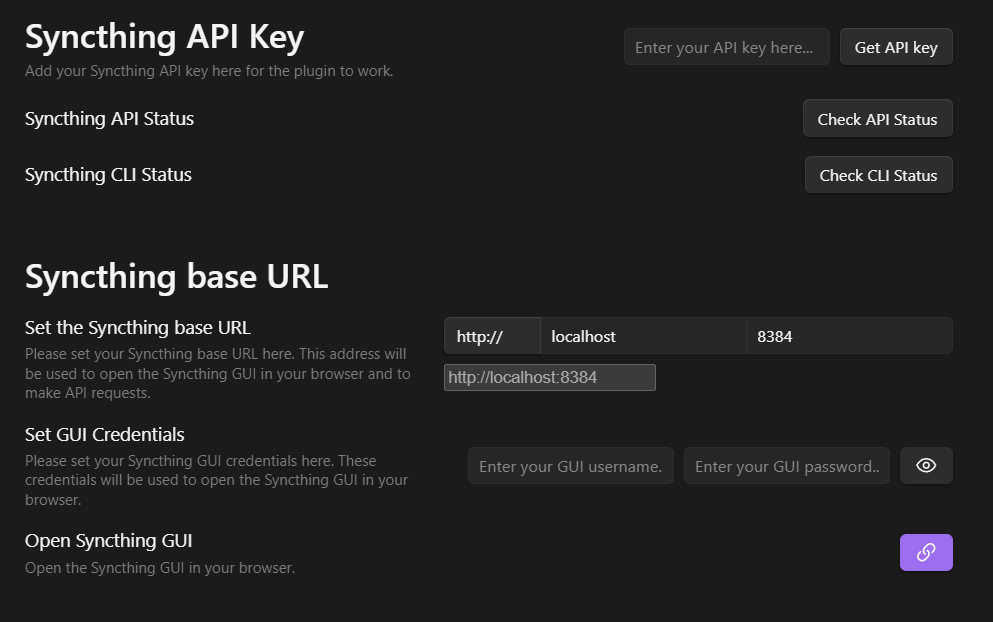Select the http://localhost:8384 preview box
Image resolution: width=993 pixels, height=622 pixels.
(x=550, y=378)
